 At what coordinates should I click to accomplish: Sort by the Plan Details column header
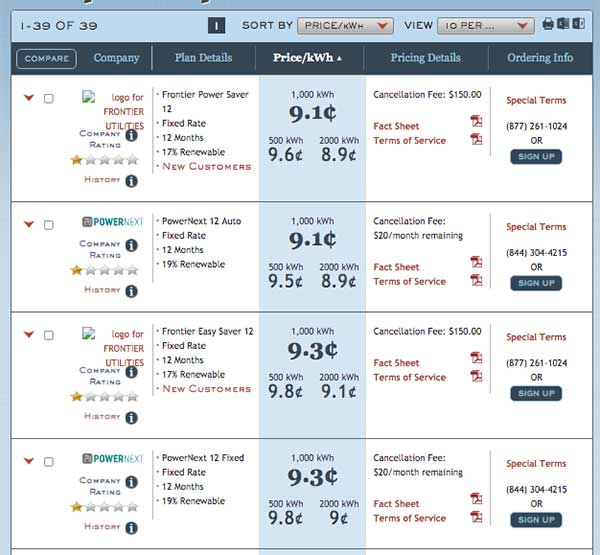click(x=203, y=58)
